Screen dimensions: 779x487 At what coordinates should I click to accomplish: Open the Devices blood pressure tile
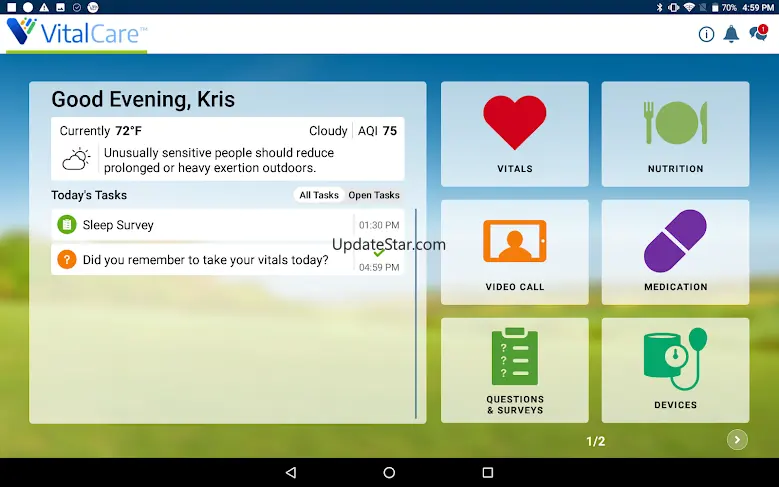click(x=675, y=370)
